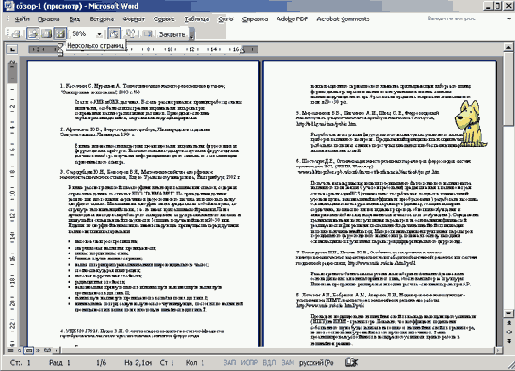Screen dimensions: 515x371
Task: Click the Multiple Pages icon
Action: (60, 34)
